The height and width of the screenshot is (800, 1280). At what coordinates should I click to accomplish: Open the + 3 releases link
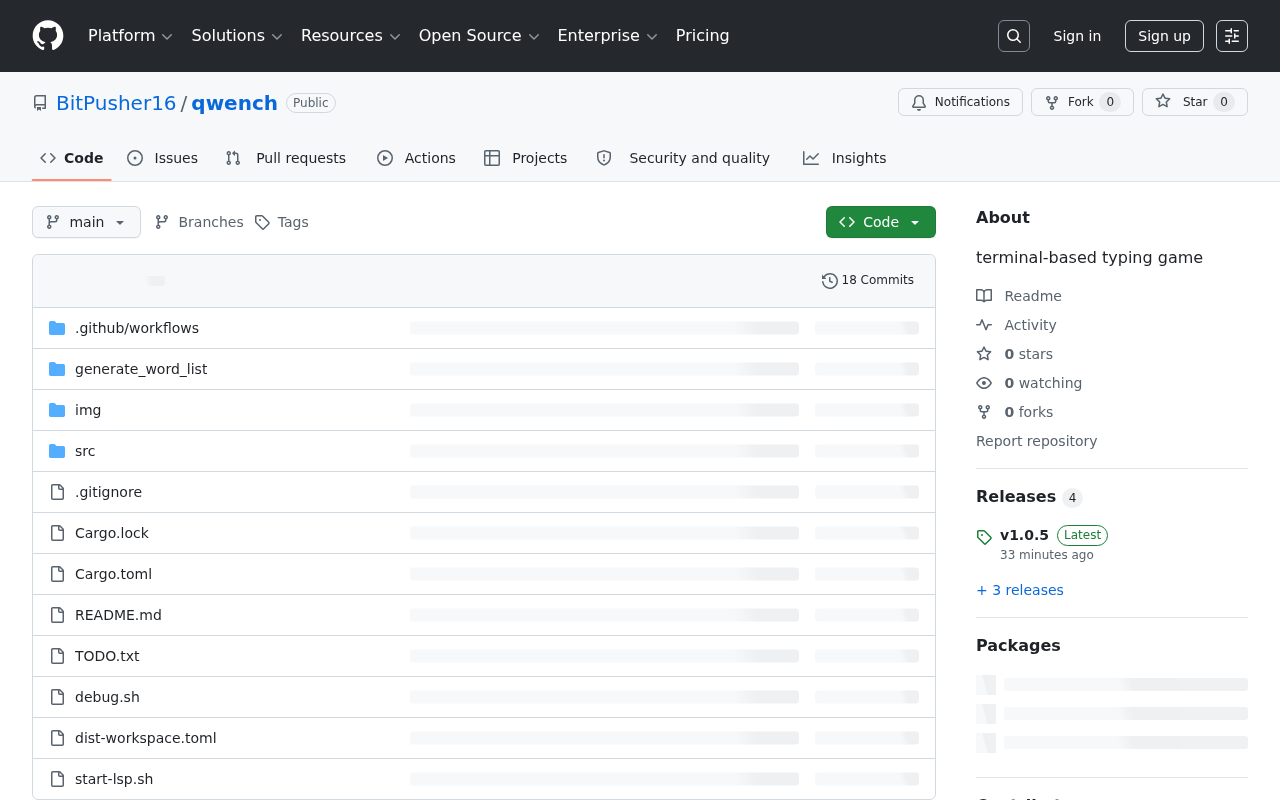[1020, 590]
